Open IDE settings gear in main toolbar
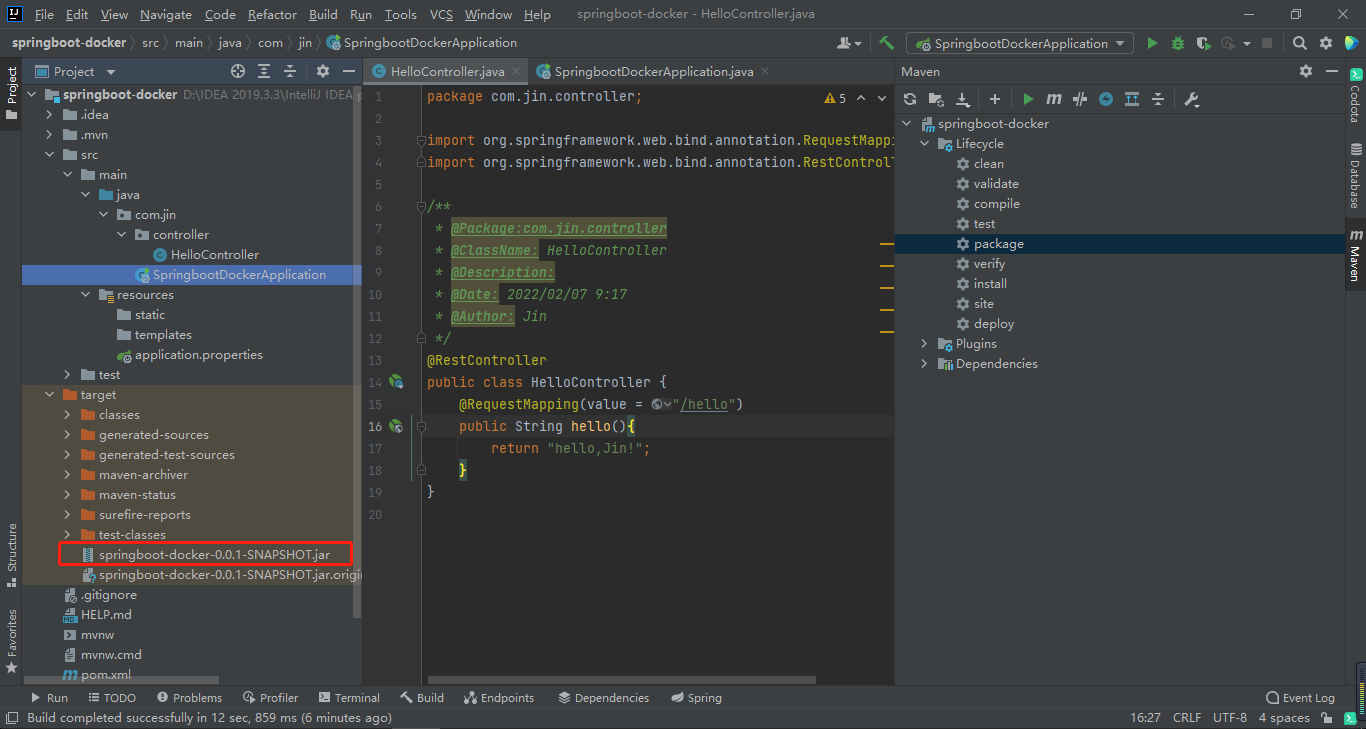The width and height of the screenshot is (1366, 729). [1326, 43]
